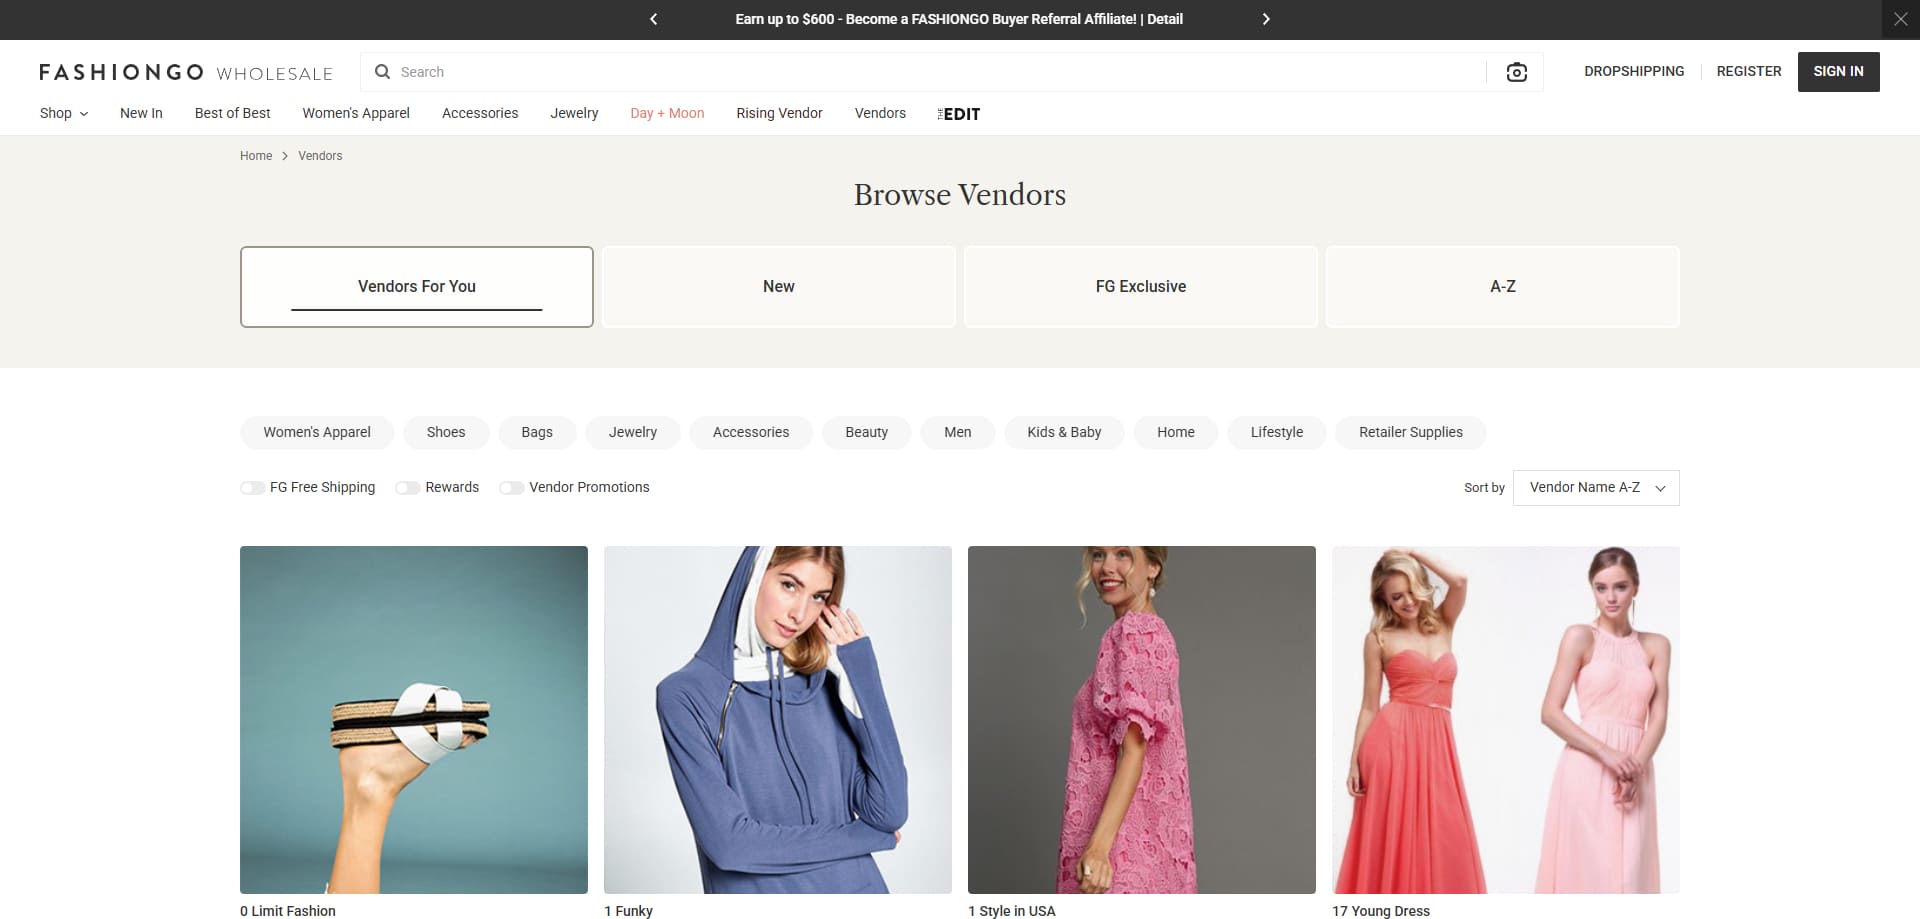The width and height of the screenshot is (1920, 919).
Task: Open image search camera icon
Action: [1516, 72]
